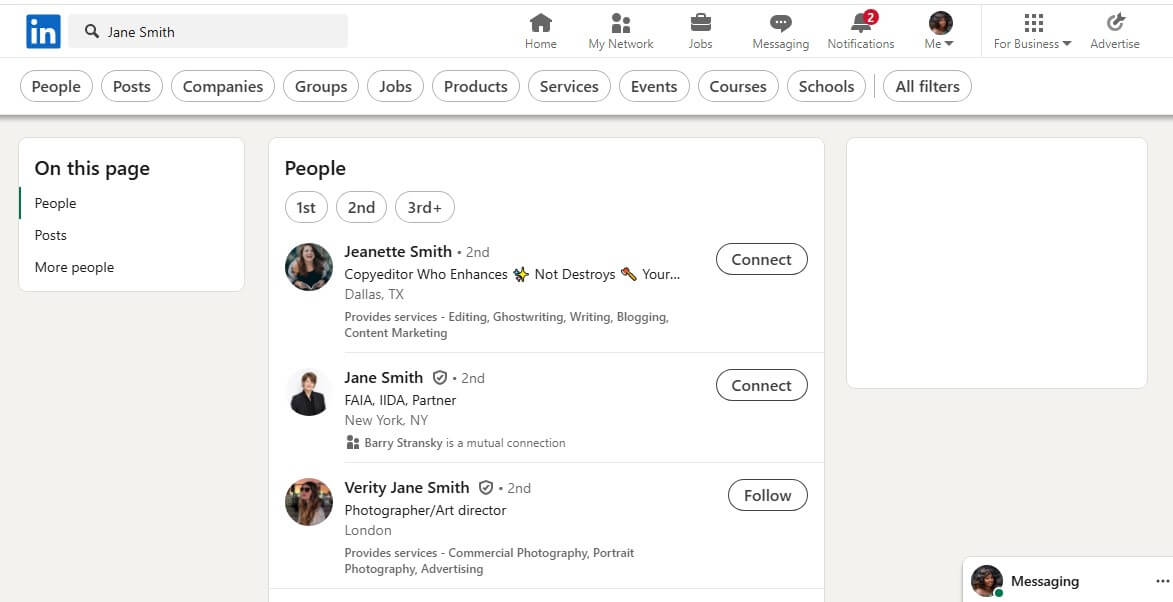This screenshot has height=602, width=1173.
Task: Open the Jobs briefcase icon
Action: pyautogui.click(x=700, y=23)
